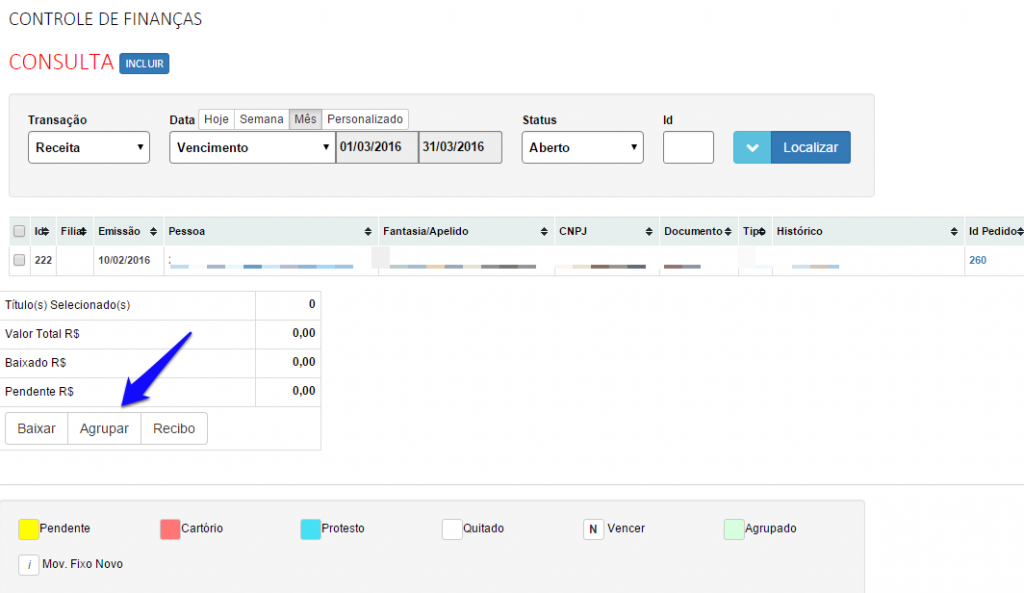
Task: Sort by Histórico column arrows
Action: (954, 231)
